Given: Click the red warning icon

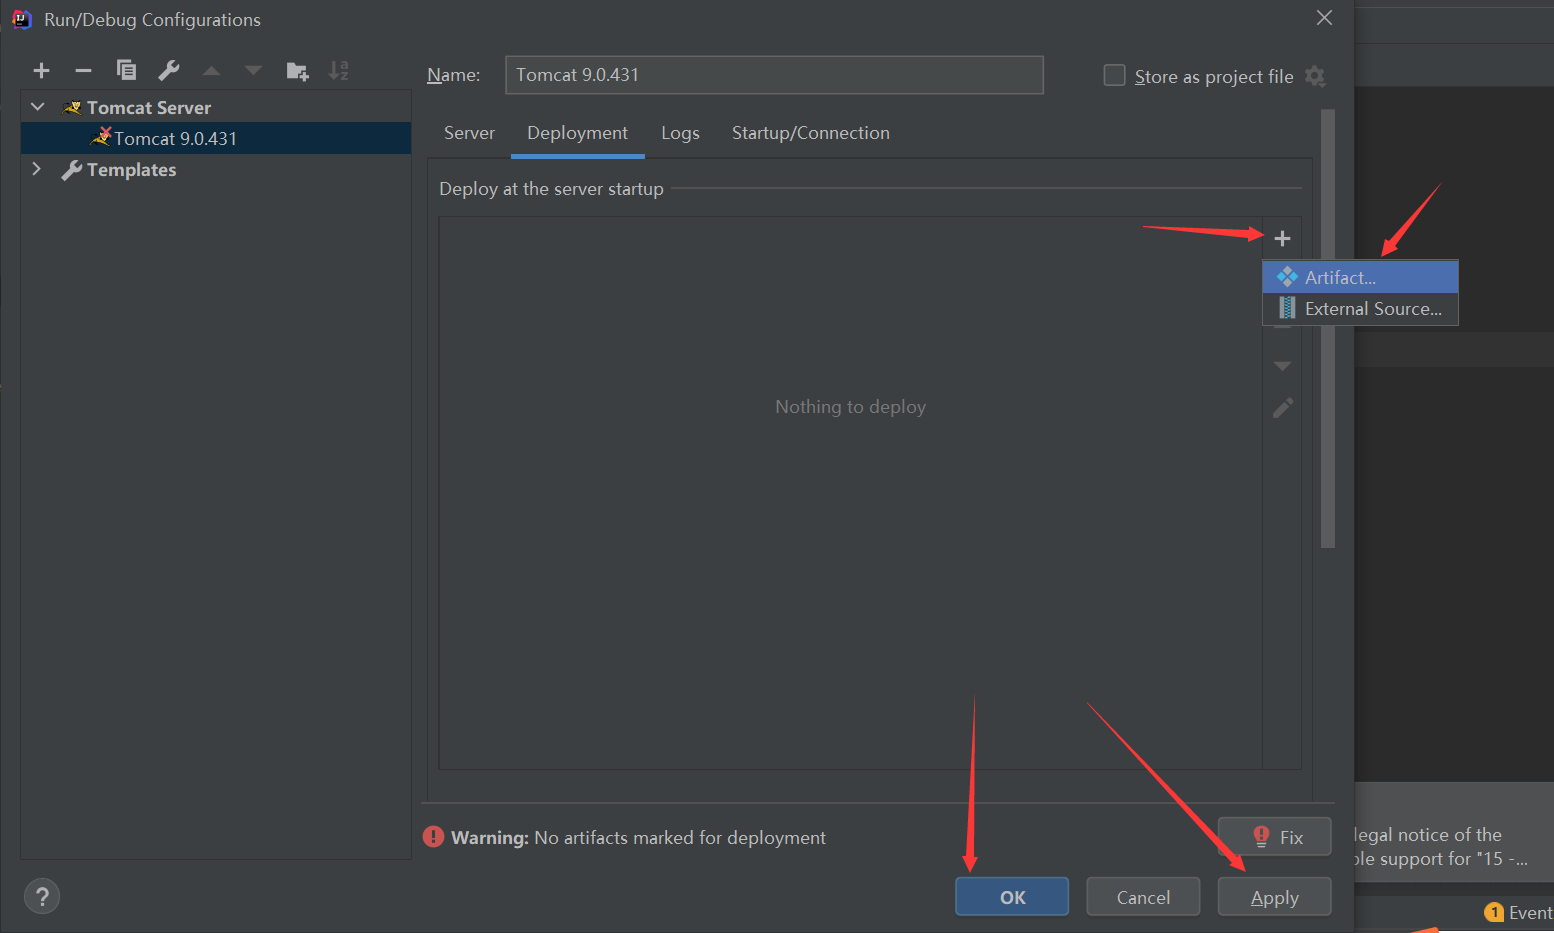Looking at the screenshot, I should tap(433, 837).
